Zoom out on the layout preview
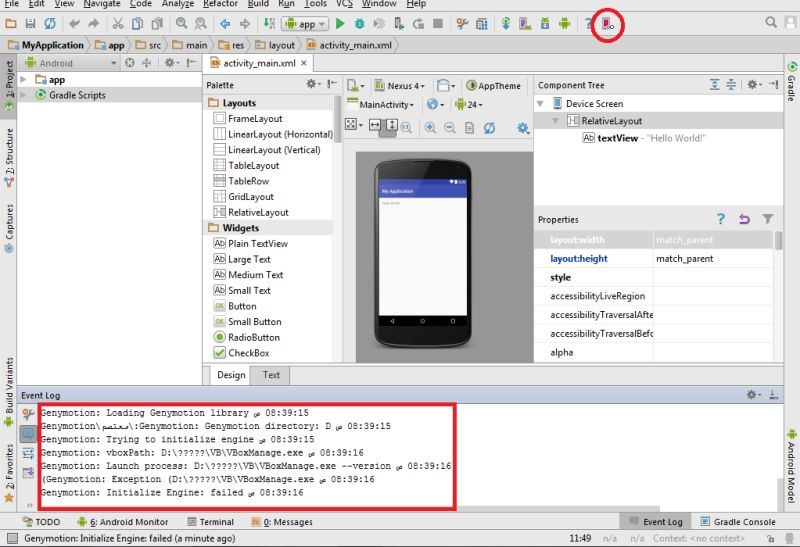800x547 pixels. click(x=449, y=128)
